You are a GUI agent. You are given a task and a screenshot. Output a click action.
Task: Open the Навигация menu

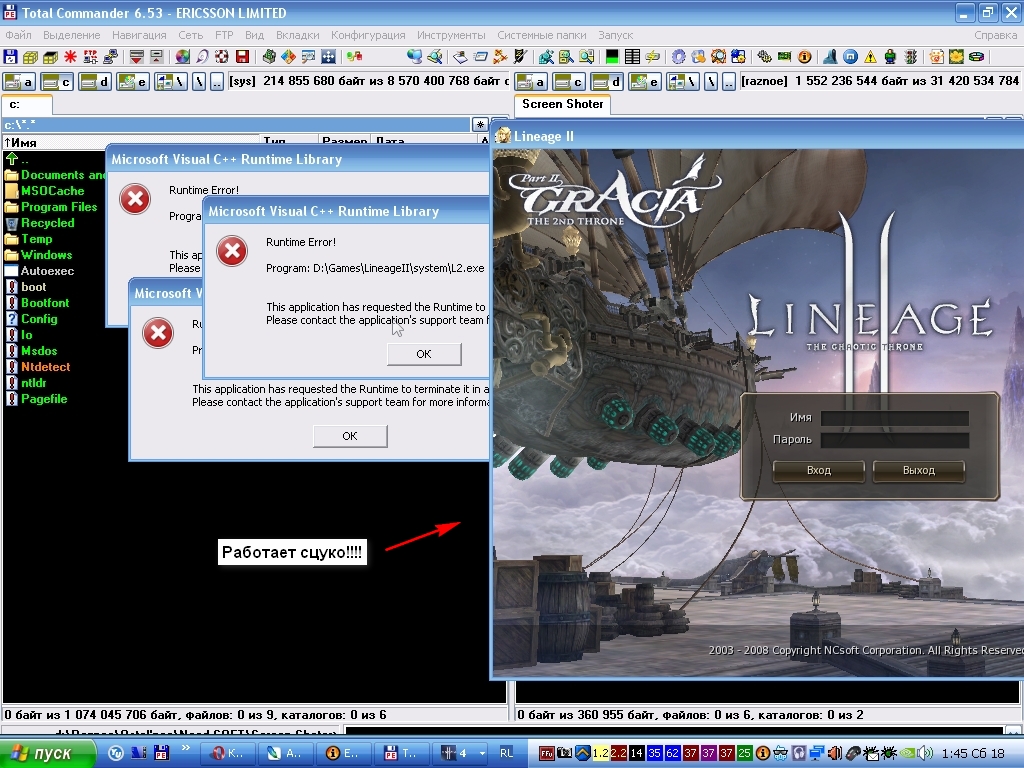[x=139, y=35]
